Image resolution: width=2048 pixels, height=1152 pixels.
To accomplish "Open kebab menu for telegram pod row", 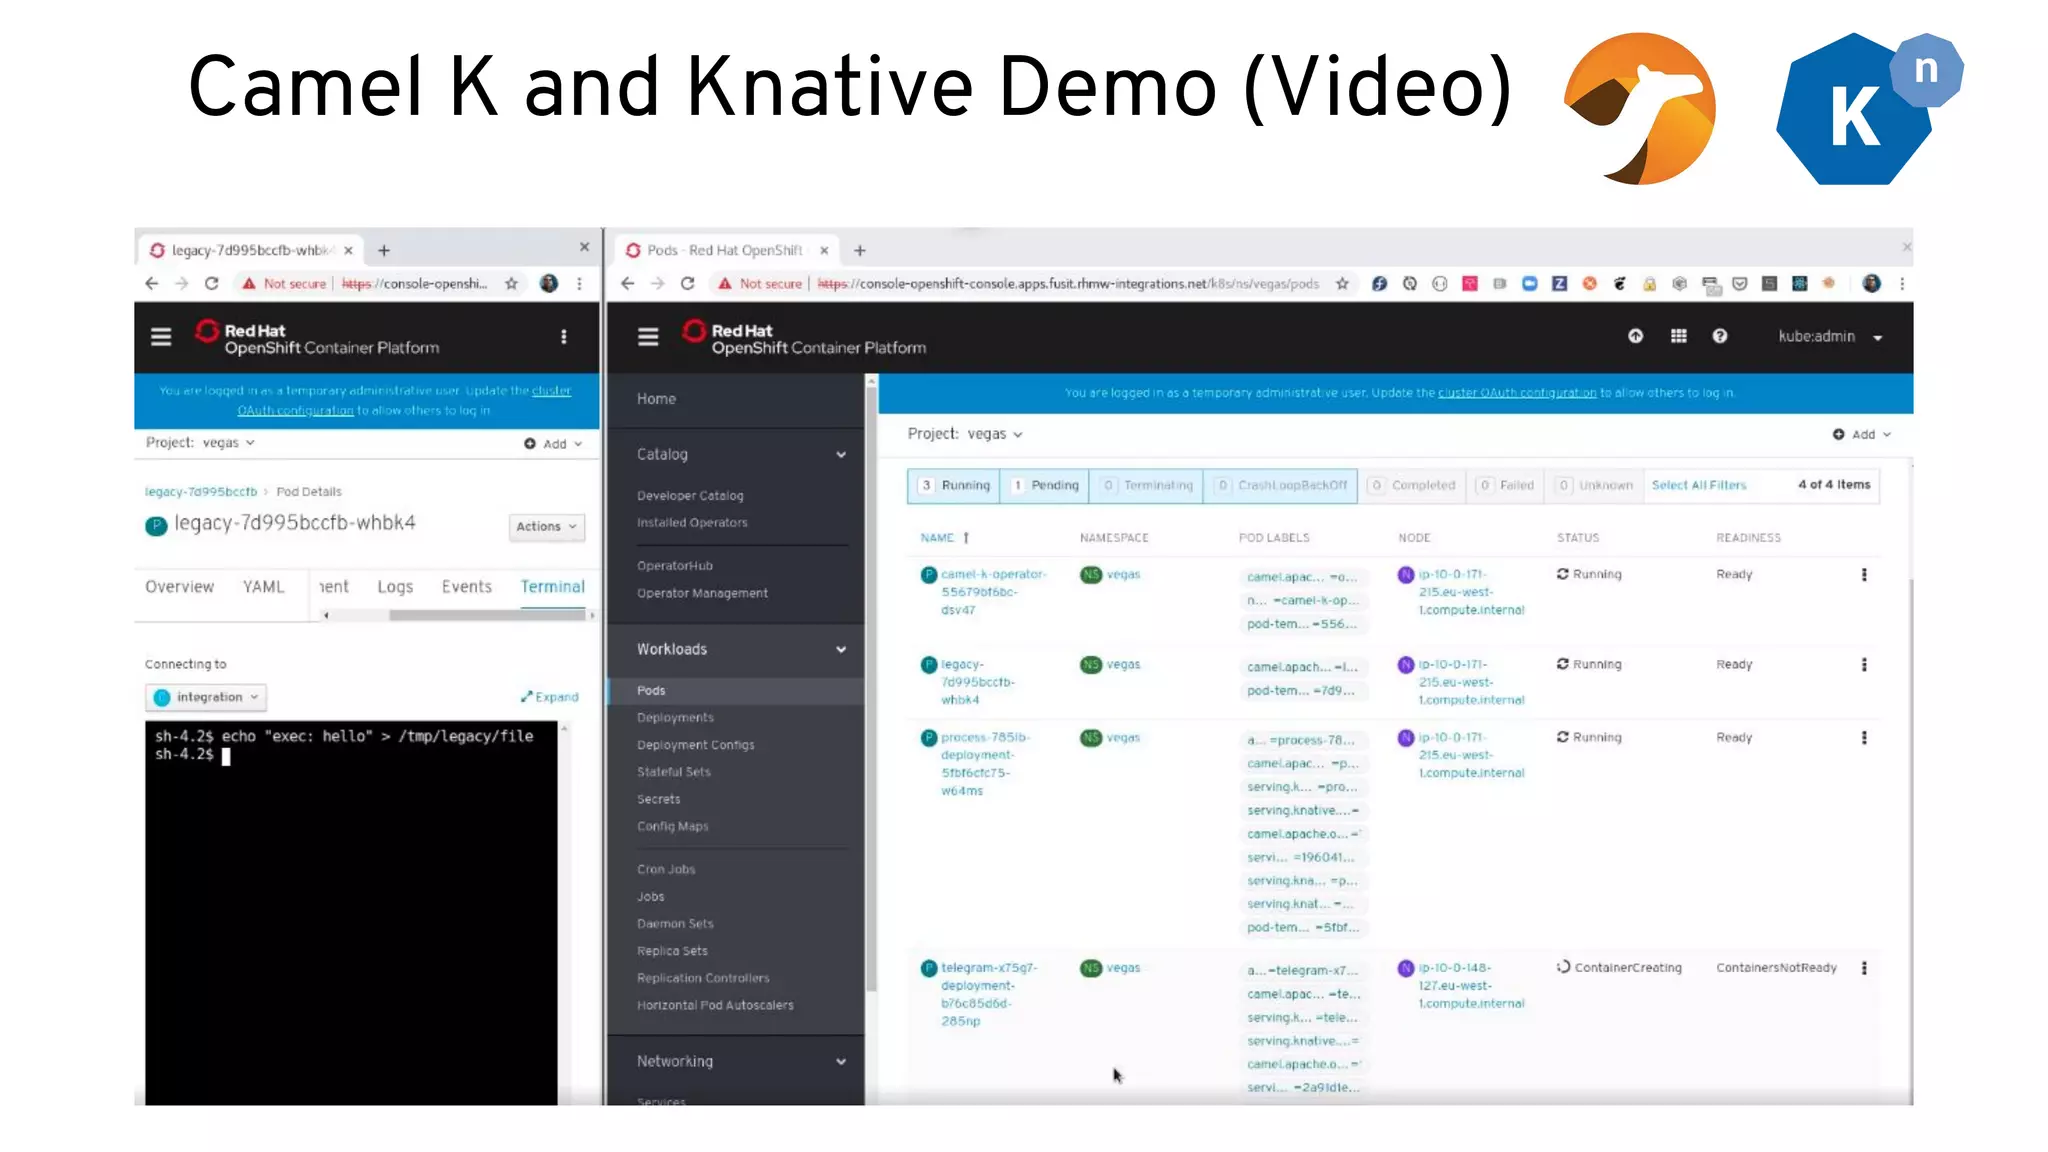I will pos(1863,968).
